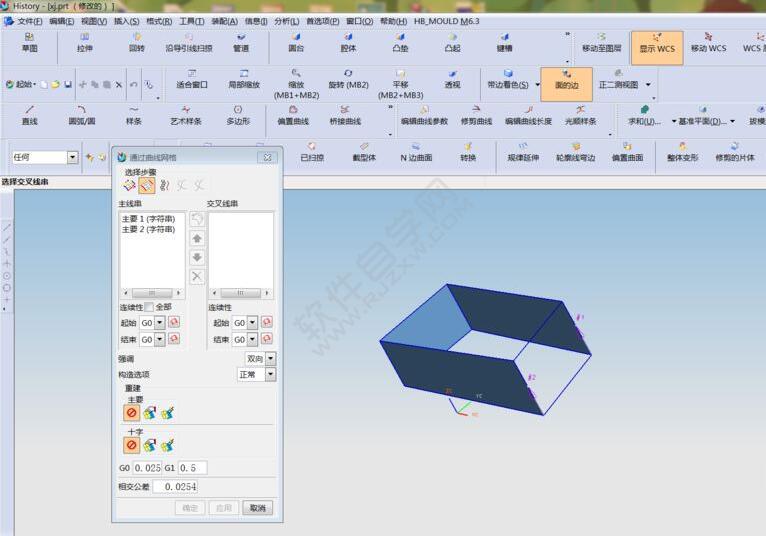Open the 任何 selection filter dropdown
The image size is (766, 536).
coord(73,157)
